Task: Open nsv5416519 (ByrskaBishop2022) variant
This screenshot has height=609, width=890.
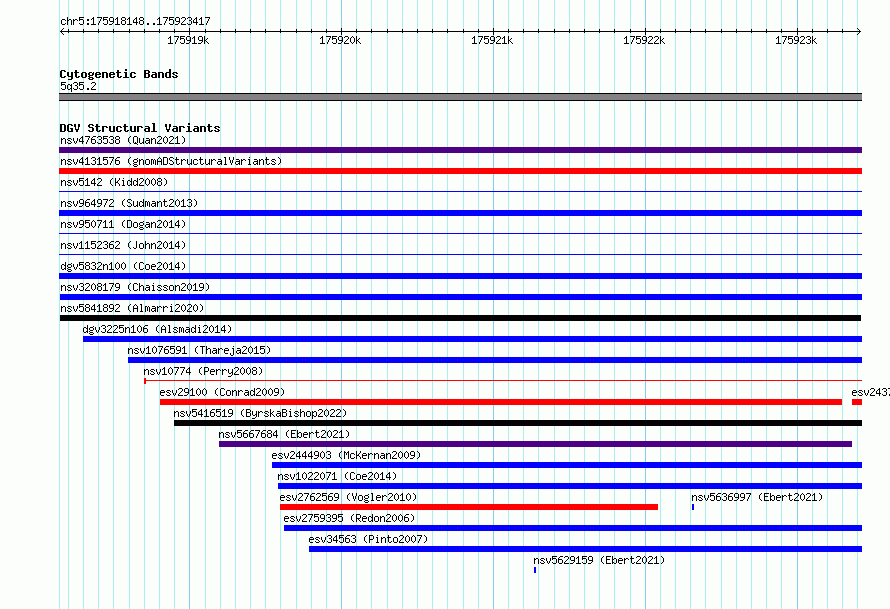Action: pyautogui.click(x=260, y=413)
